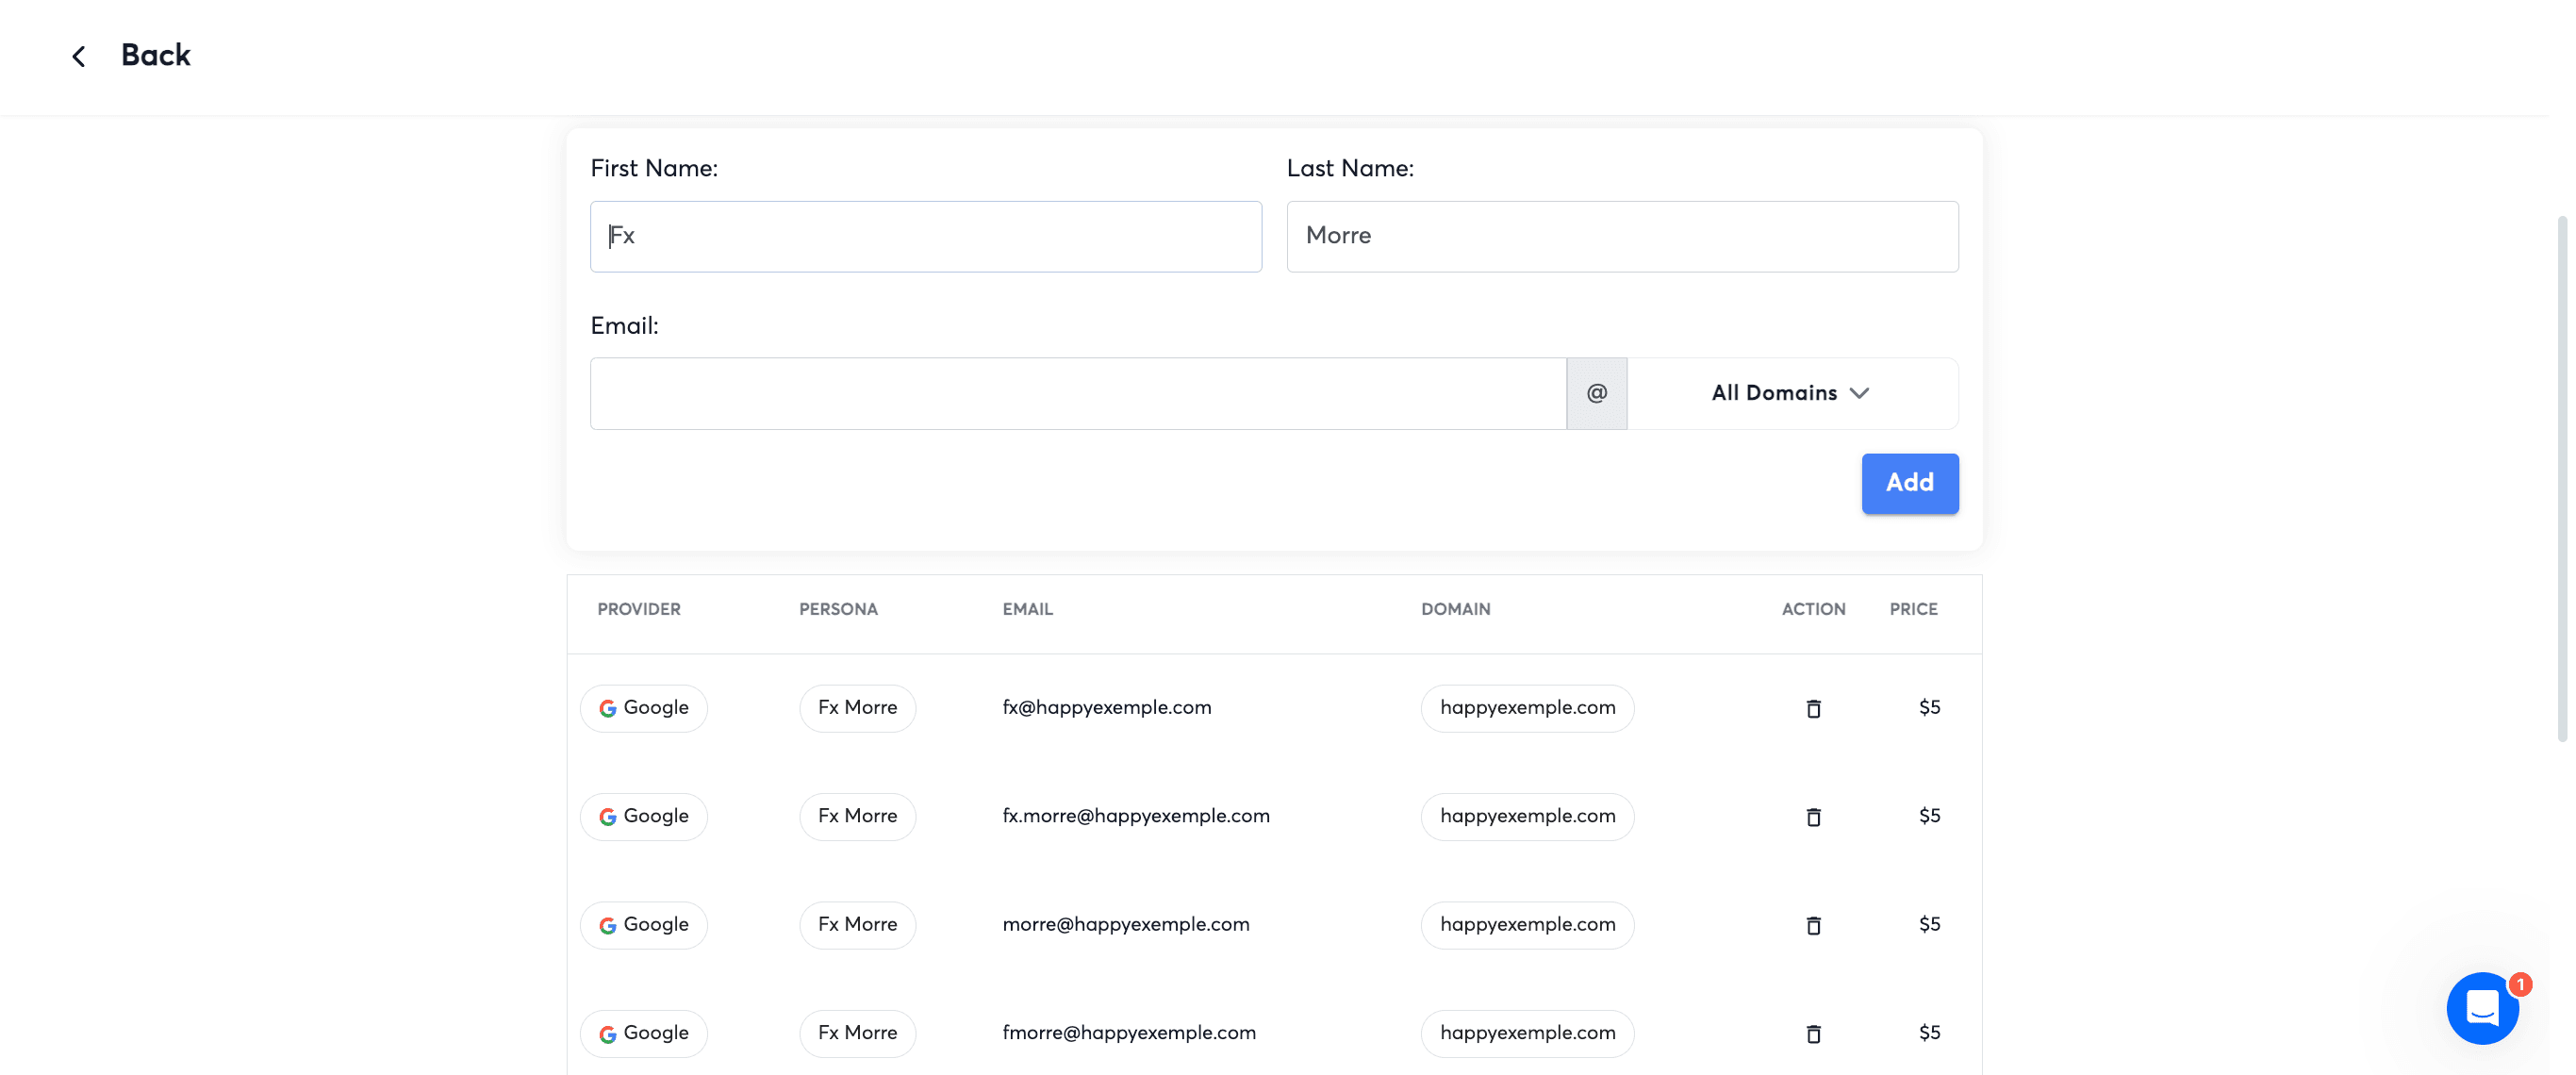Go back via the Back link
This screenshot has width=2576, height=1075.
pyautogui.click(x=155, y=55)
